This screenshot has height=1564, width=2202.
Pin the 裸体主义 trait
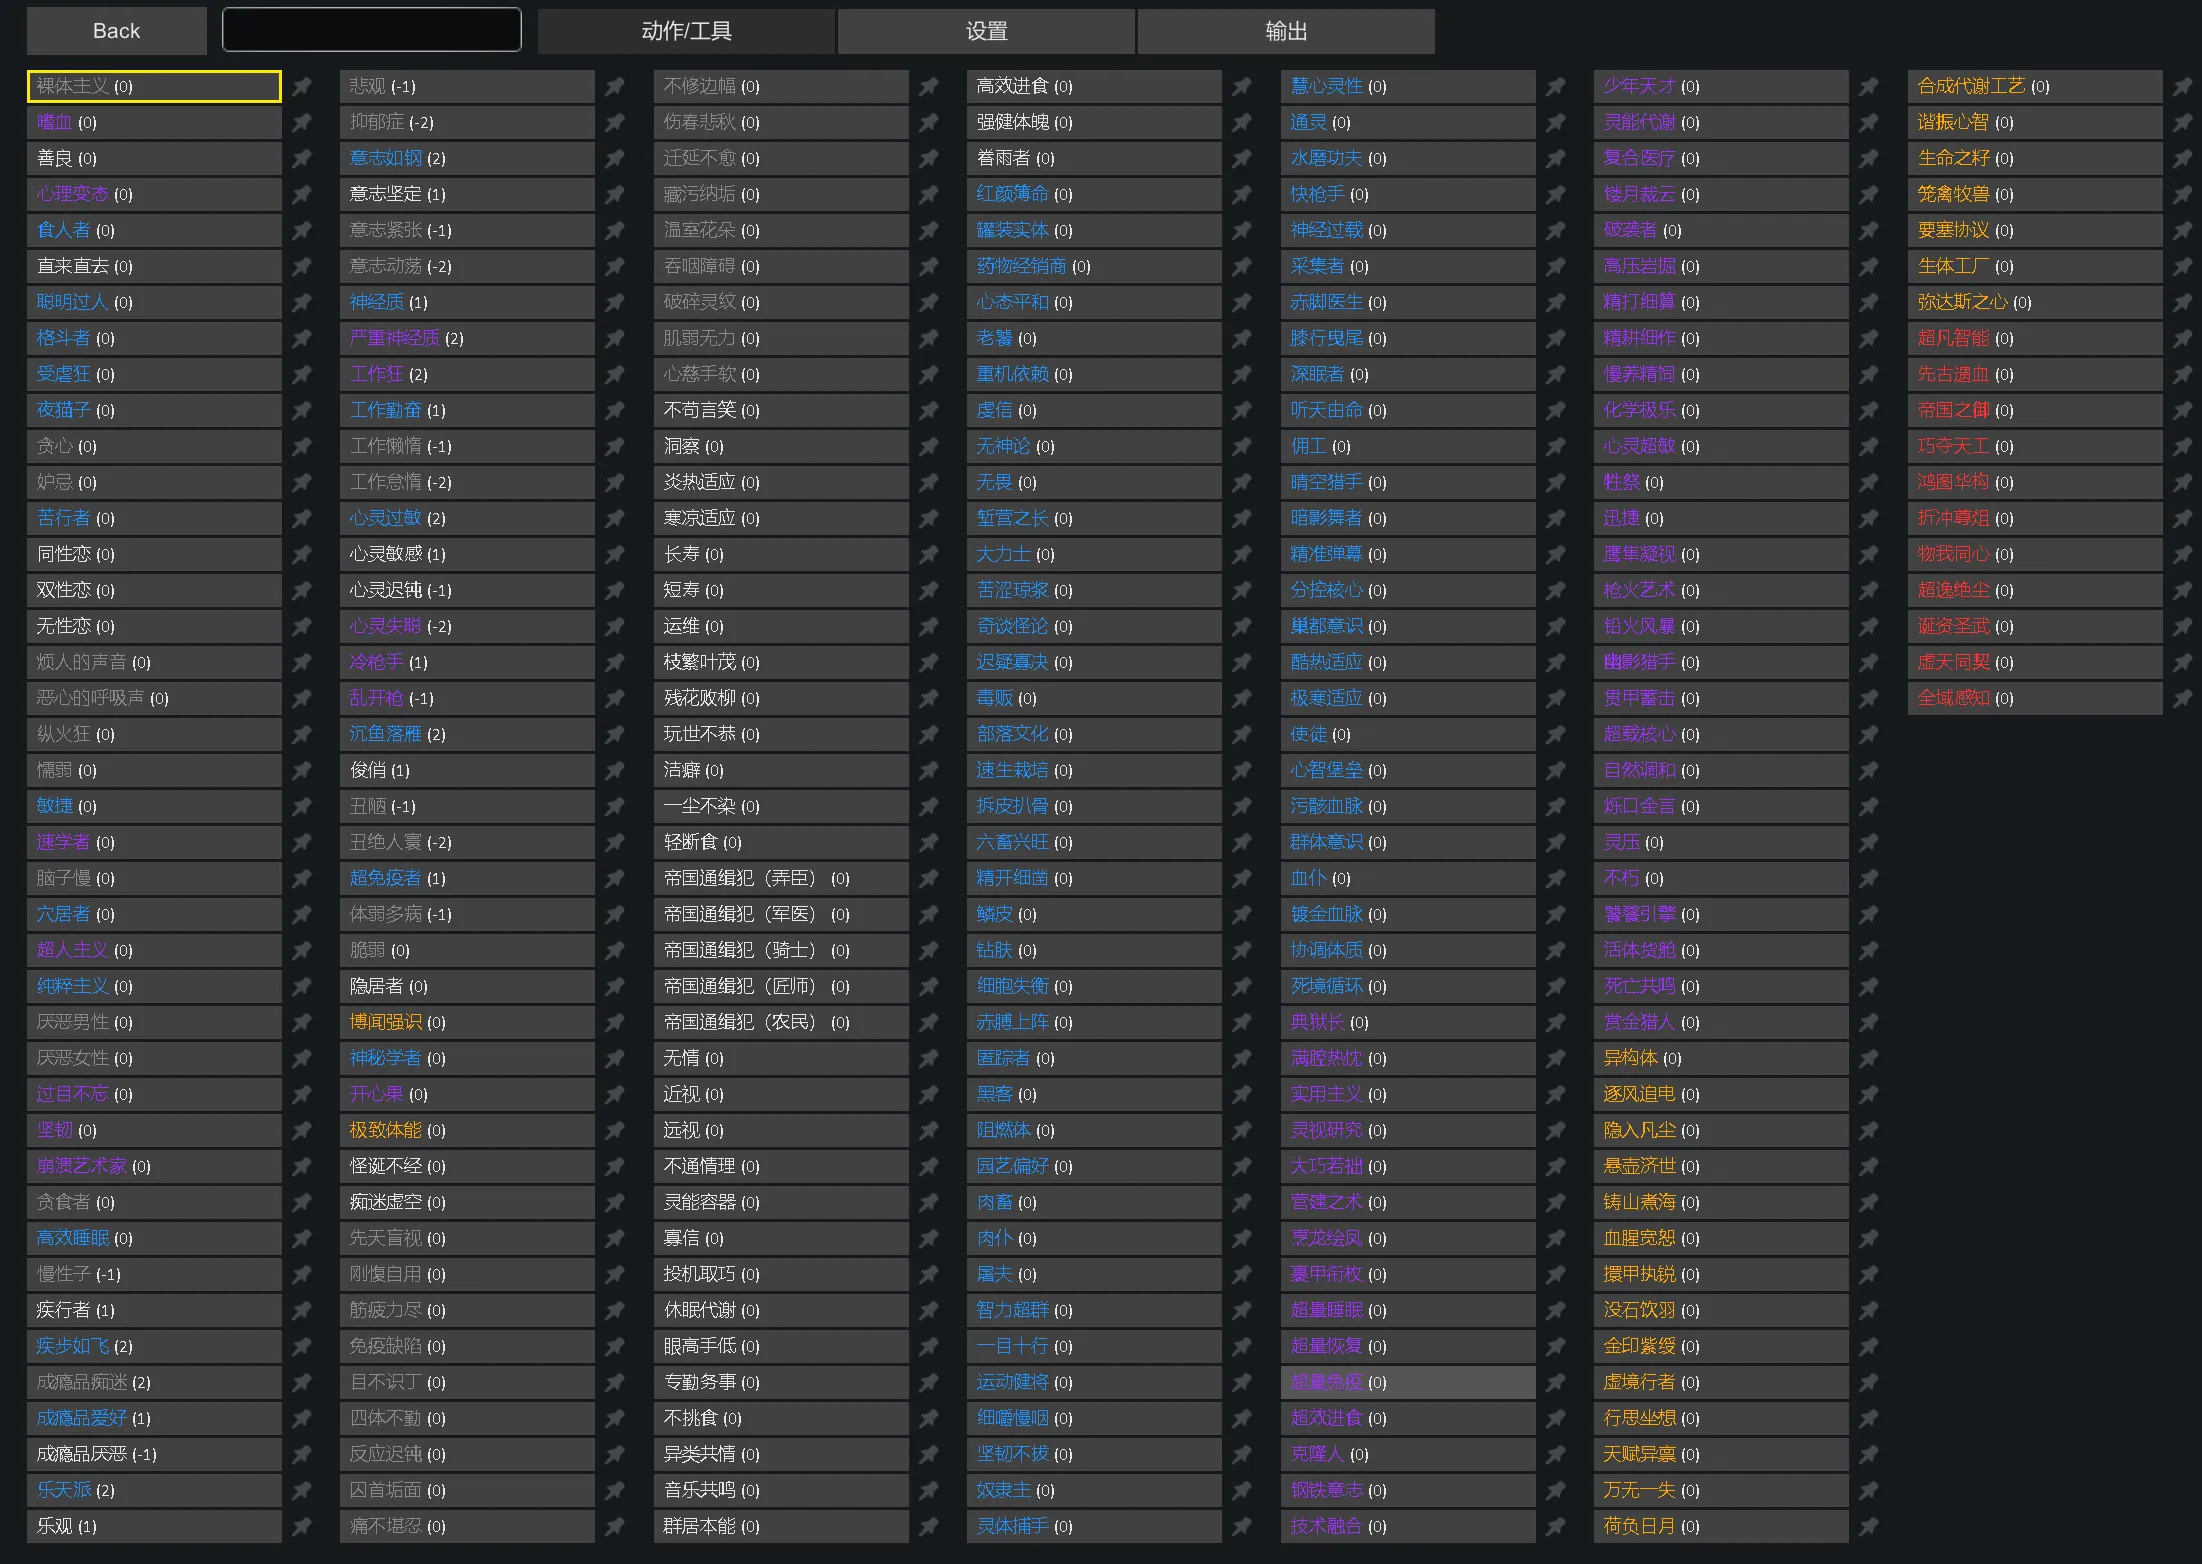301,87
